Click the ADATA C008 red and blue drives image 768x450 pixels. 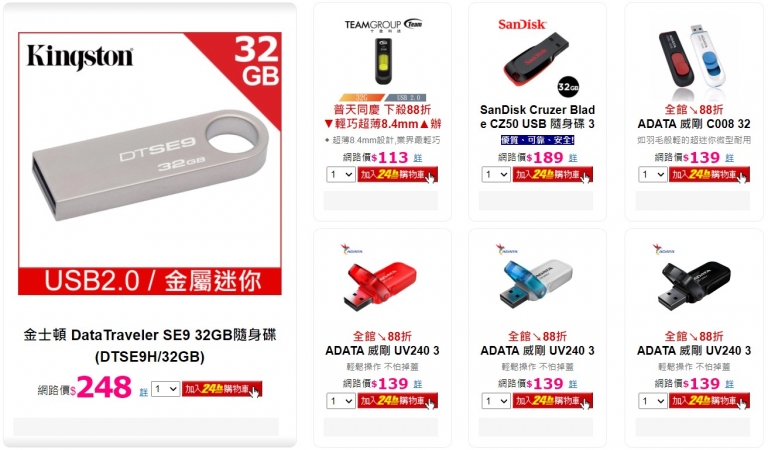694,59
